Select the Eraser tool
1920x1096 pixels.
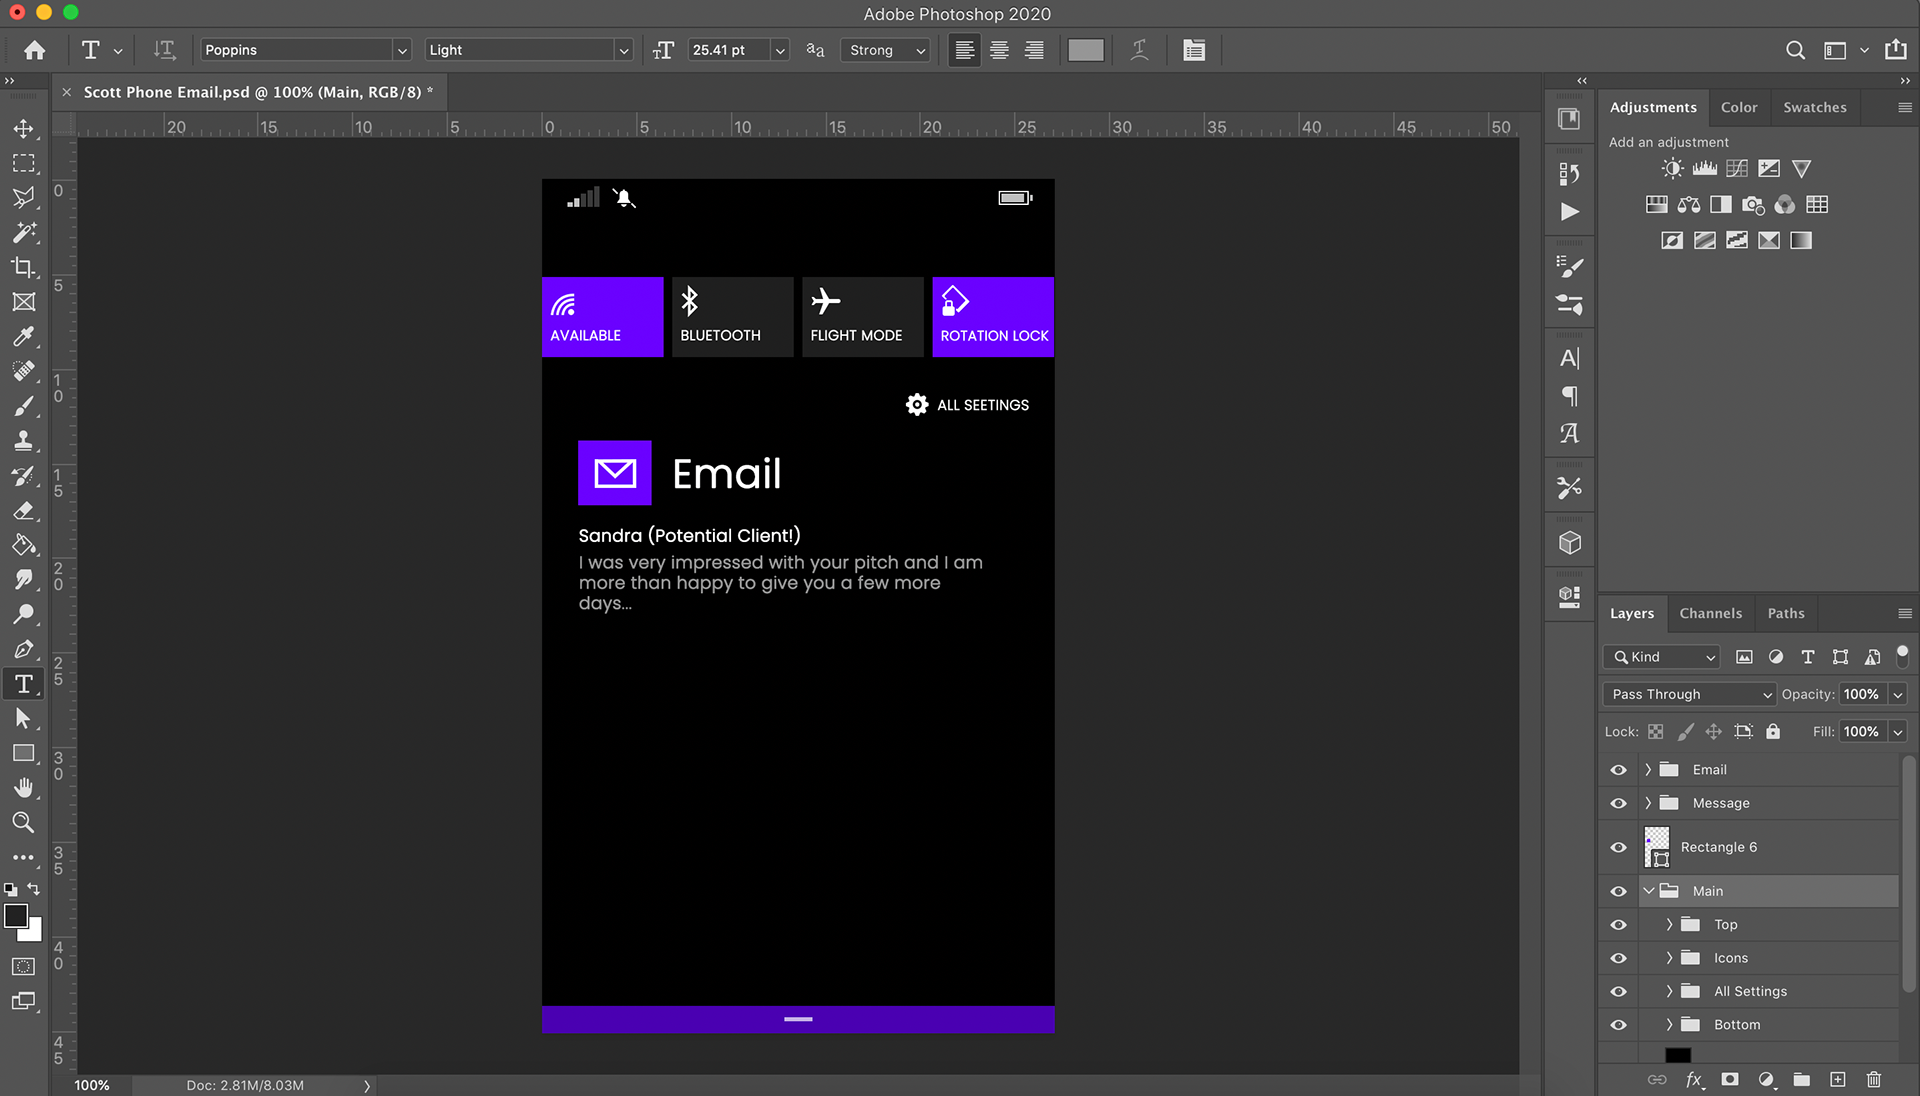[23, 510]
